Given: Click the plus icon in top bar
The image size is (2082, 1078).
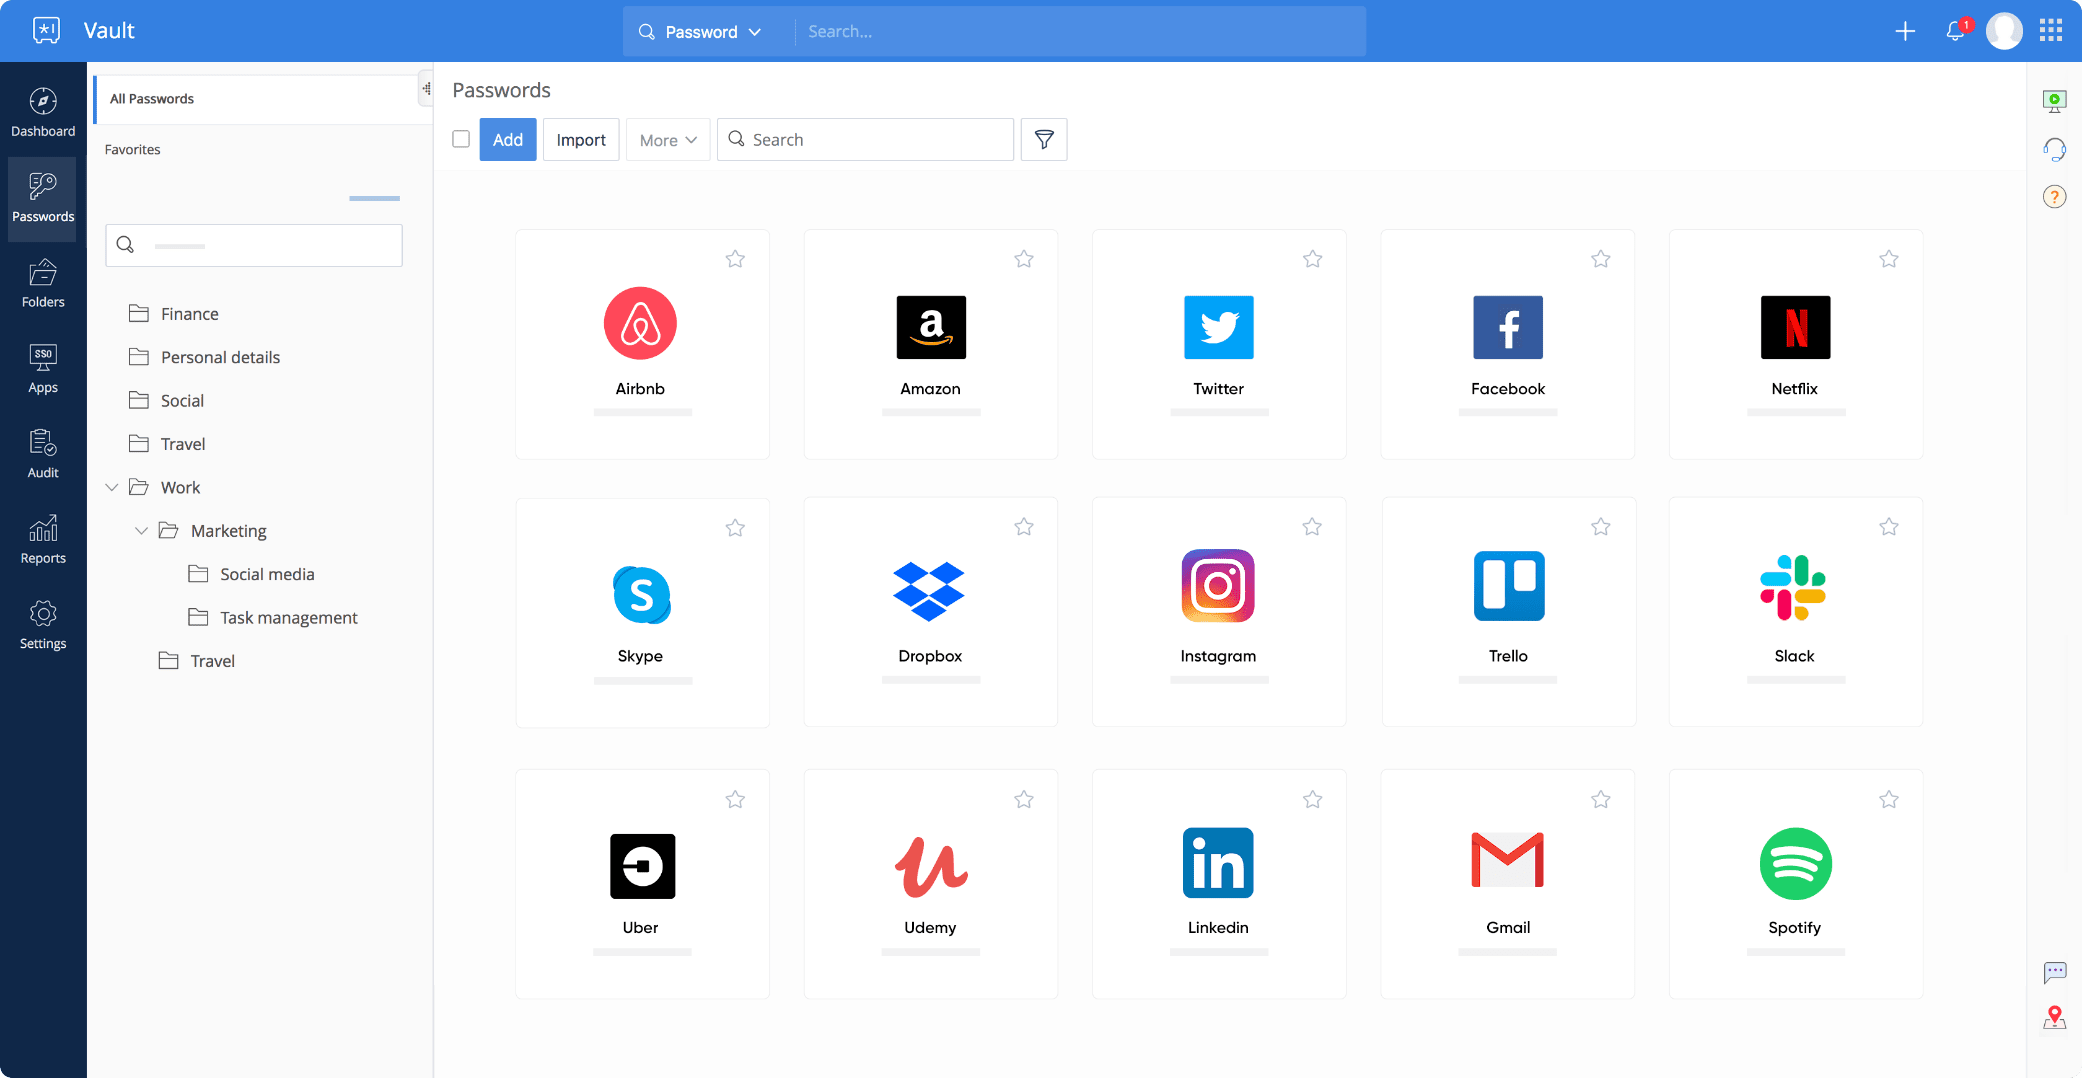Looking at the screenshot, I should coord(1905,31).
